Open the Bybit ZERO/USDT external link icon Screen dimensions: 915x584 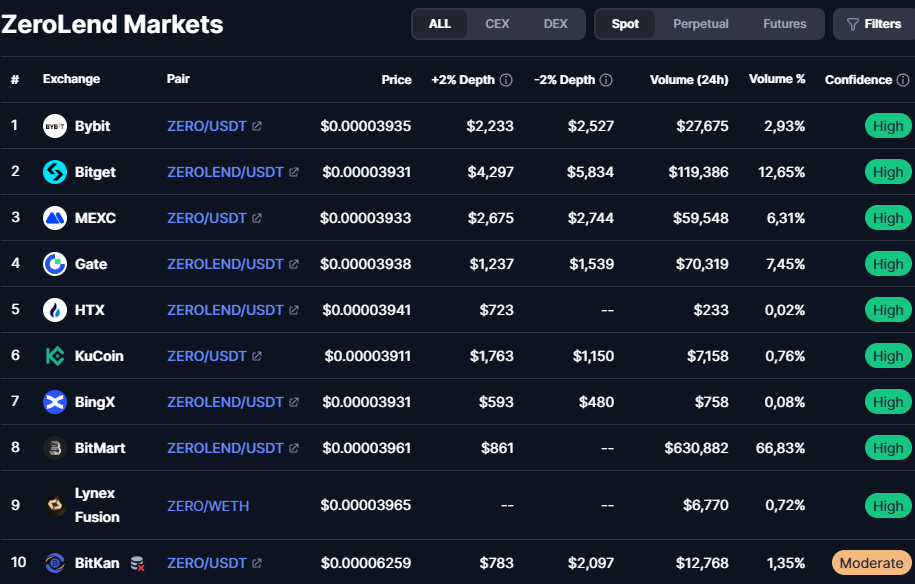point(257,126)
